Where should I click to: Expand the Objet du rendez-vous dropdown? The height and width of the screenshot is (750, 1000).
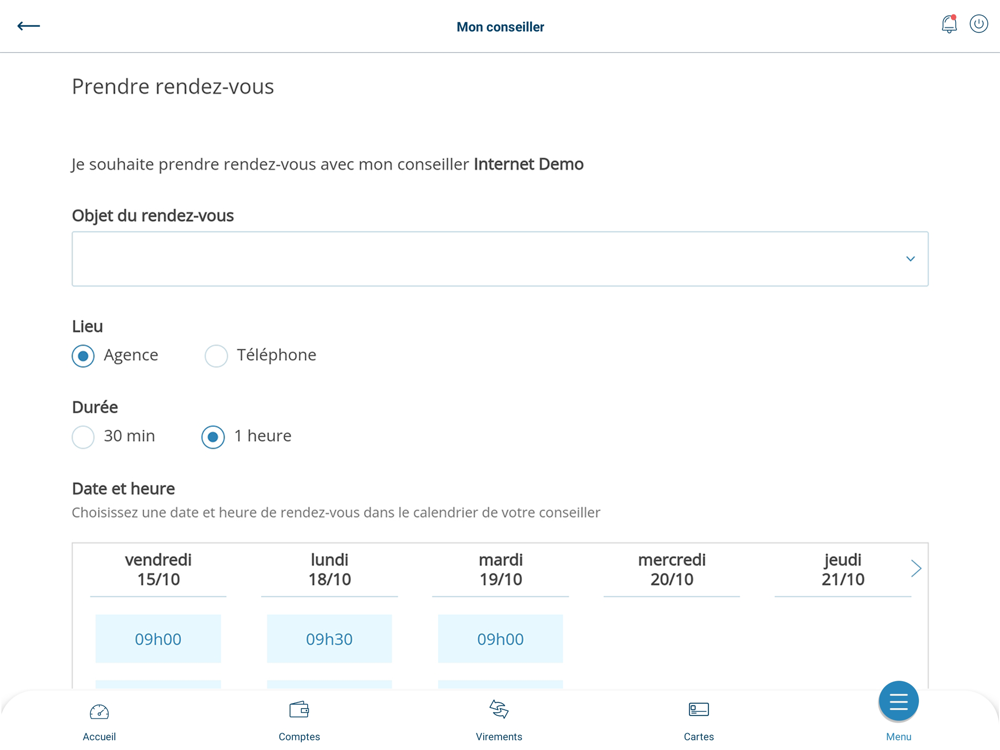[x=500, y=259]
